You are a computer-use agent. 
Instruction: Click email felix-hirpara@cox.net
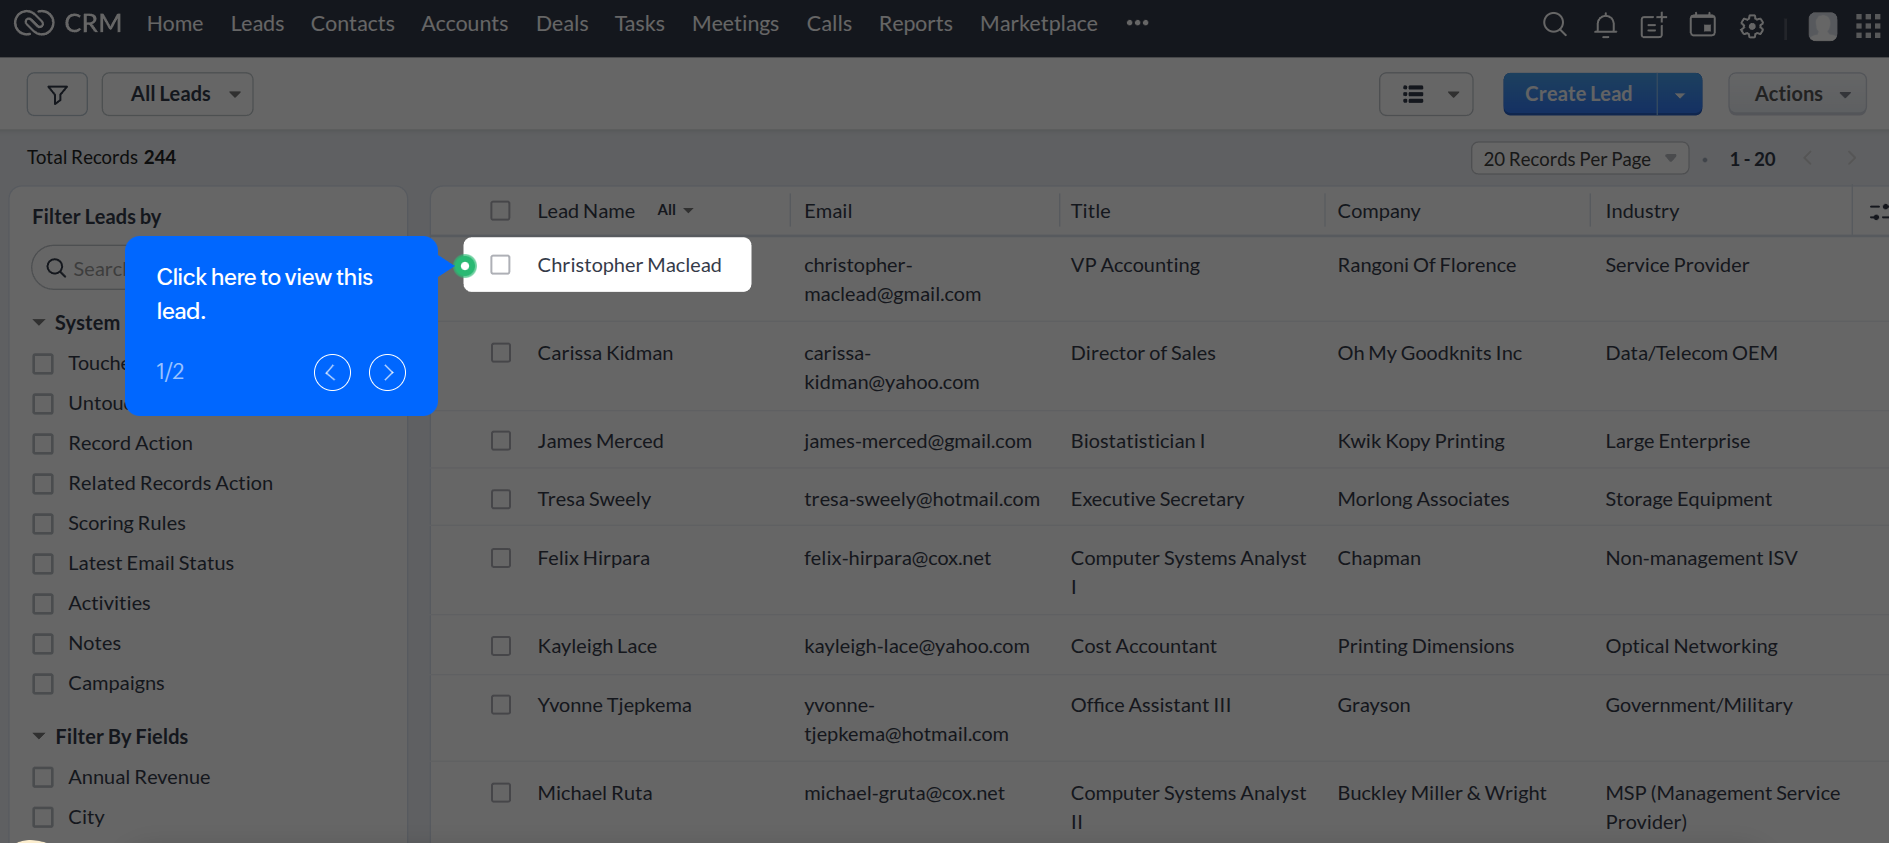click(897, 558)
